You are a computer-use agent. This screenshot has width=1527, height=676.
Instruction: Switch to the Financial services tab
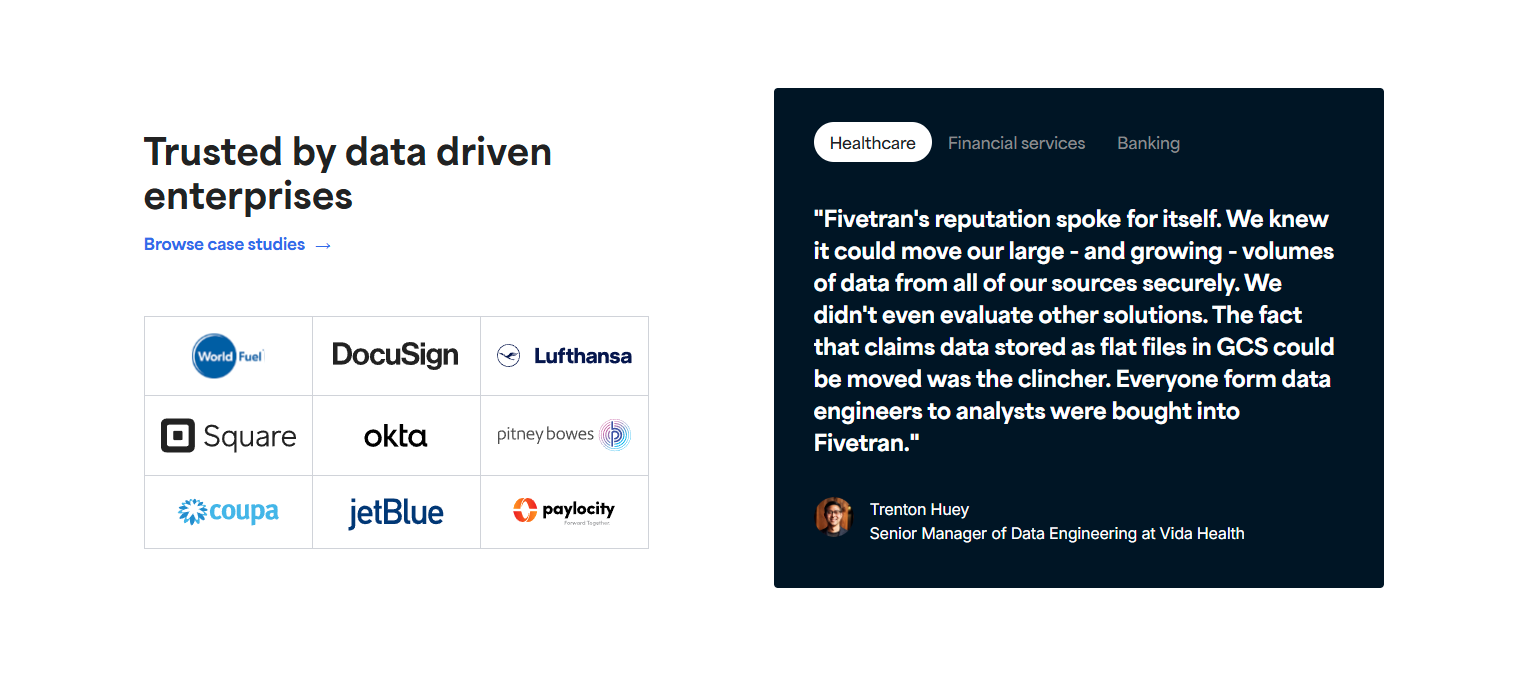(x=1016, y=142)
